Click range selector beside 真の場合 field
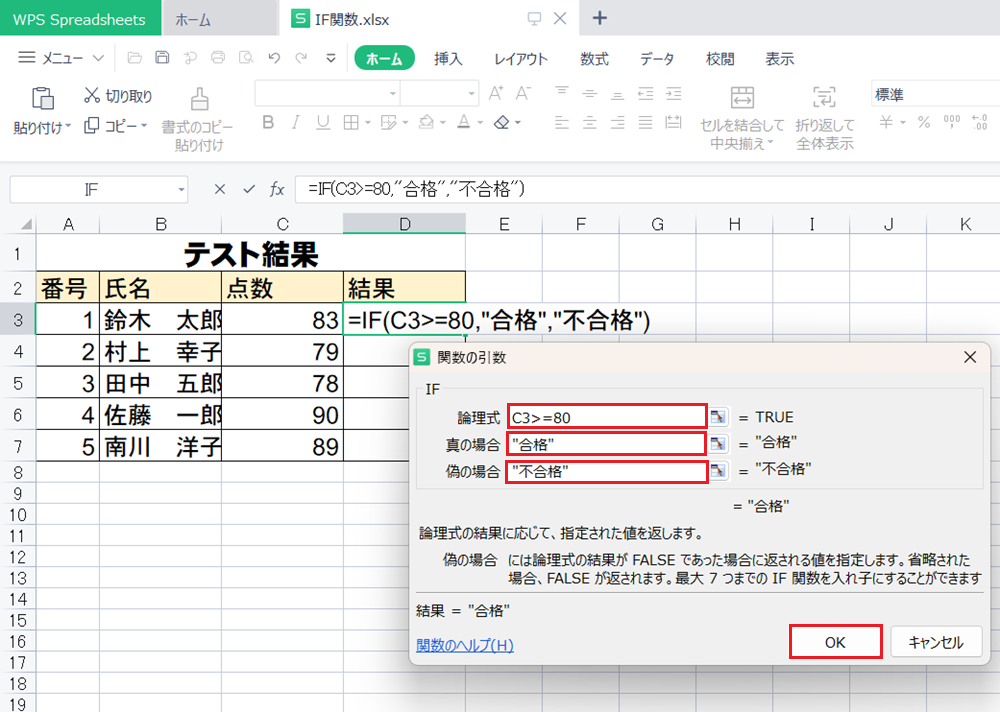Screen dimensions: 1000x712 [718, 443]
